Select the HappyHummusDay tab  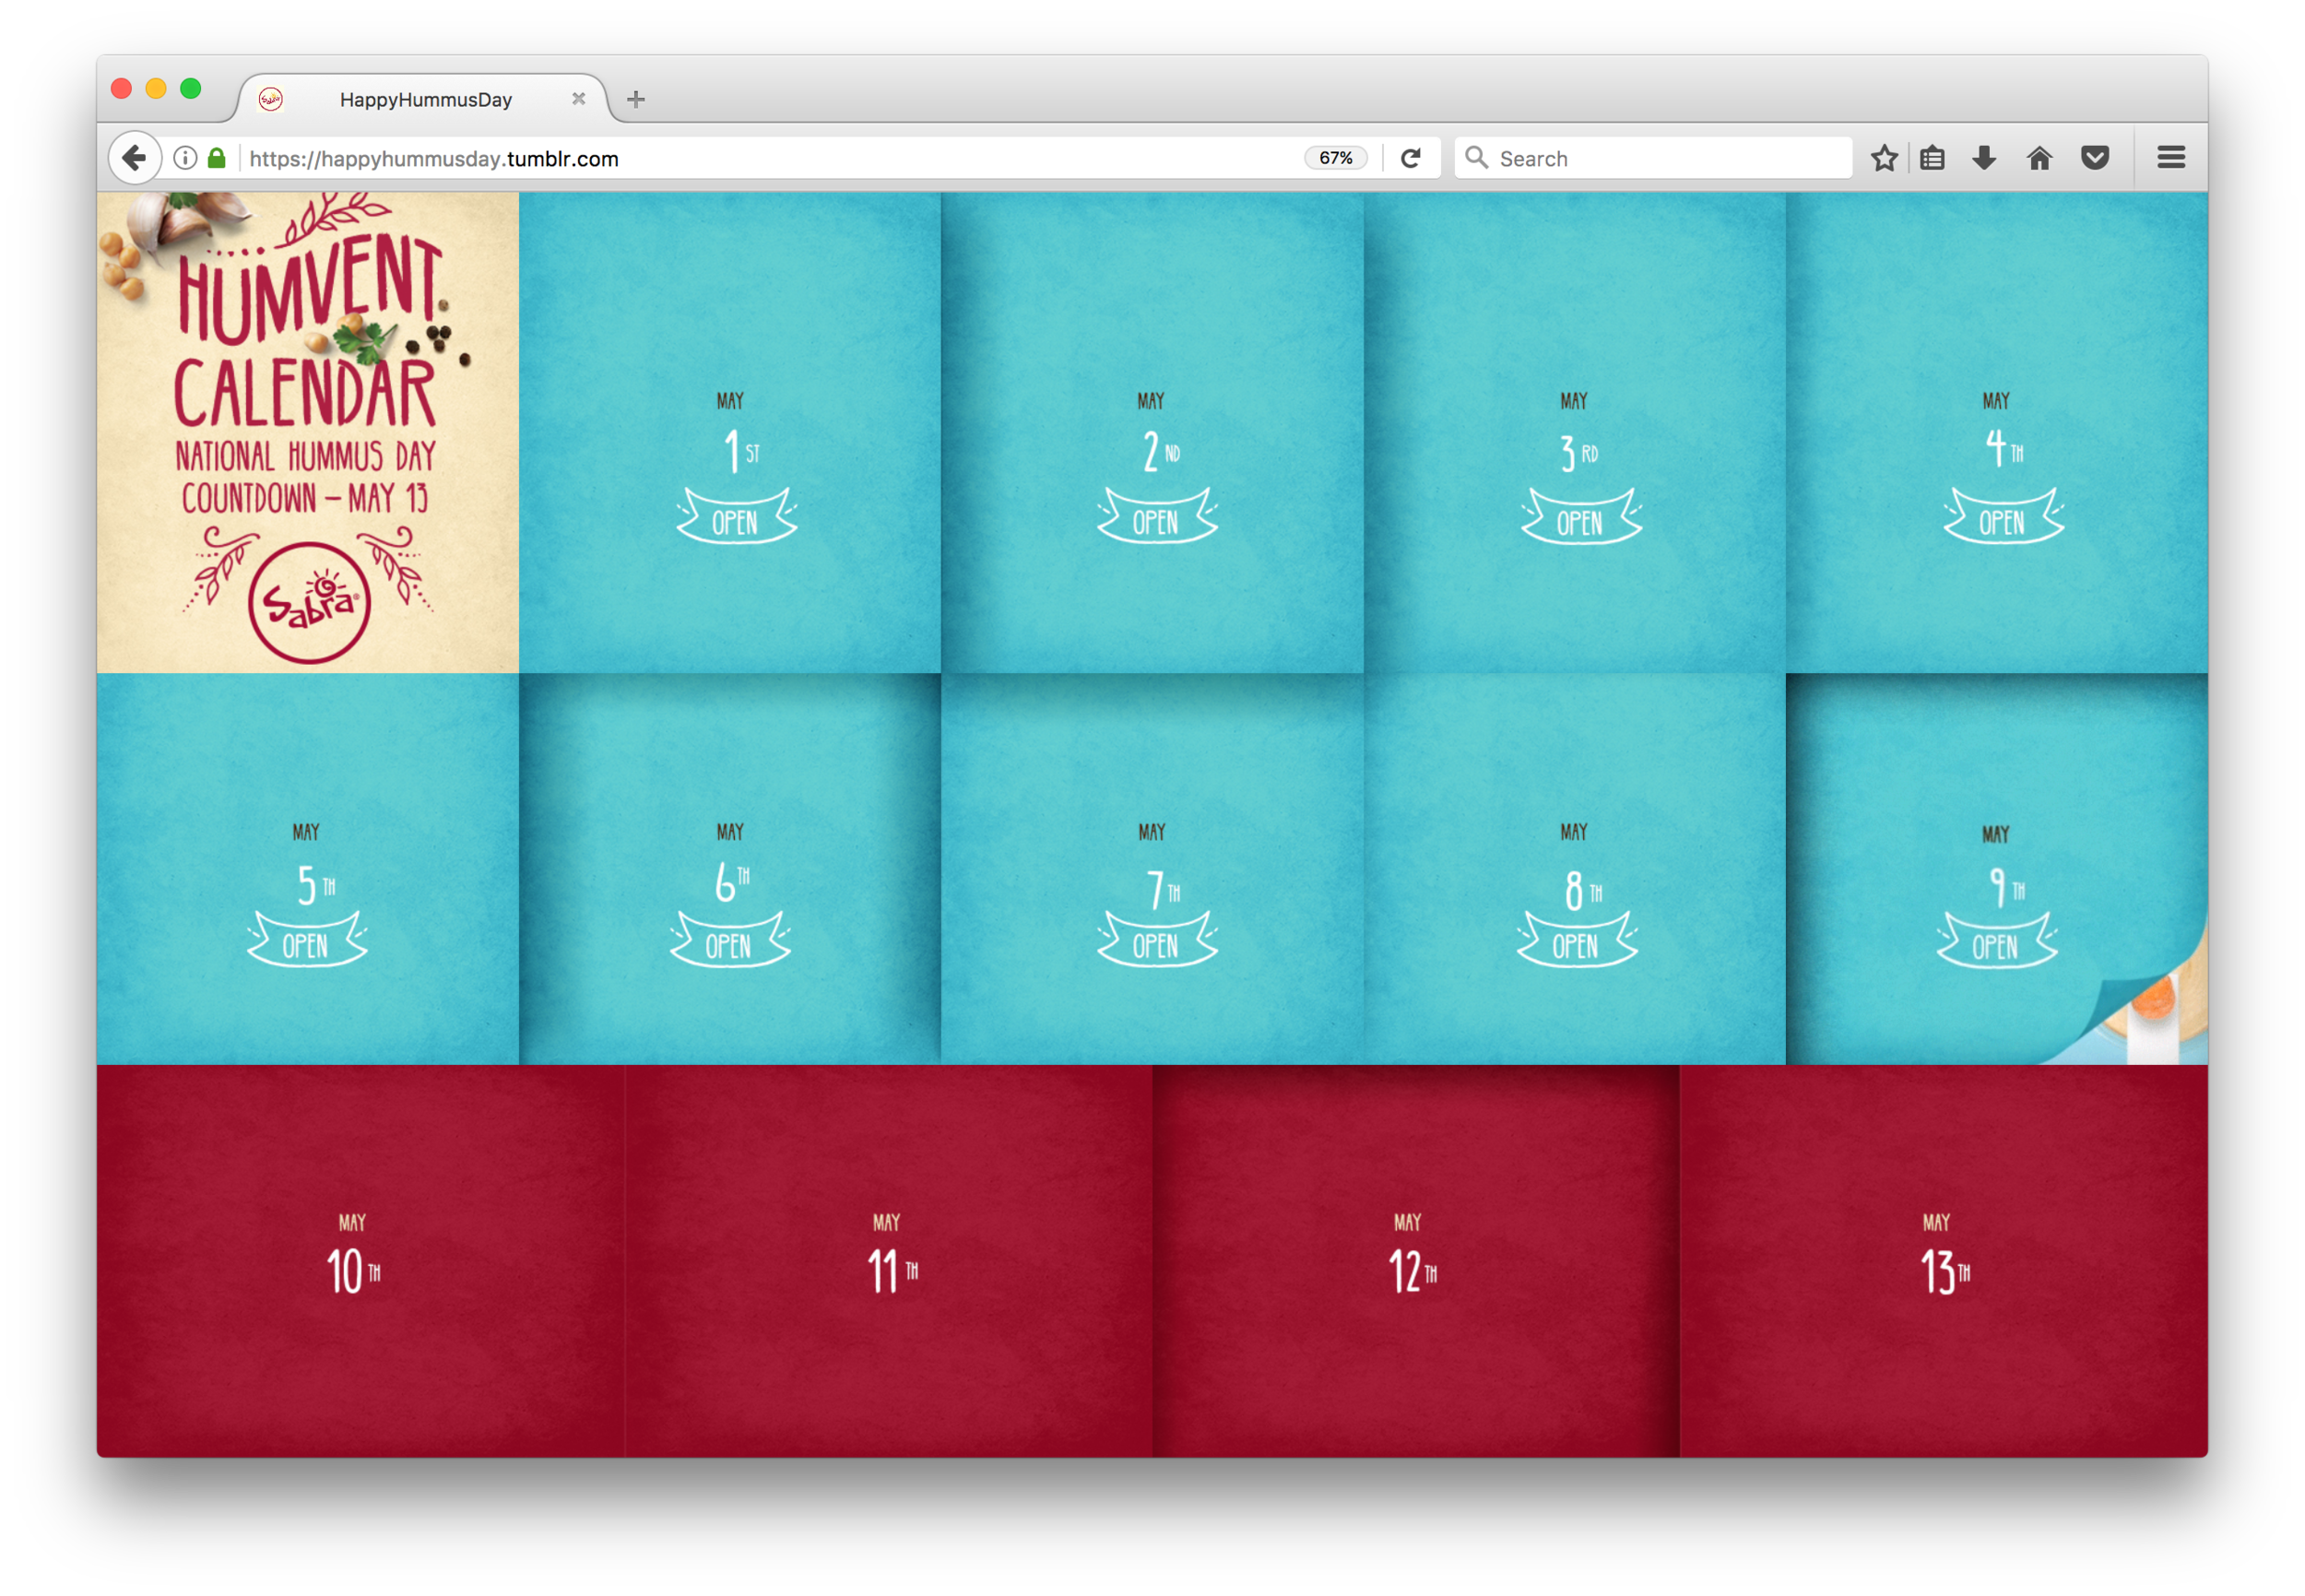coord(425,100)
